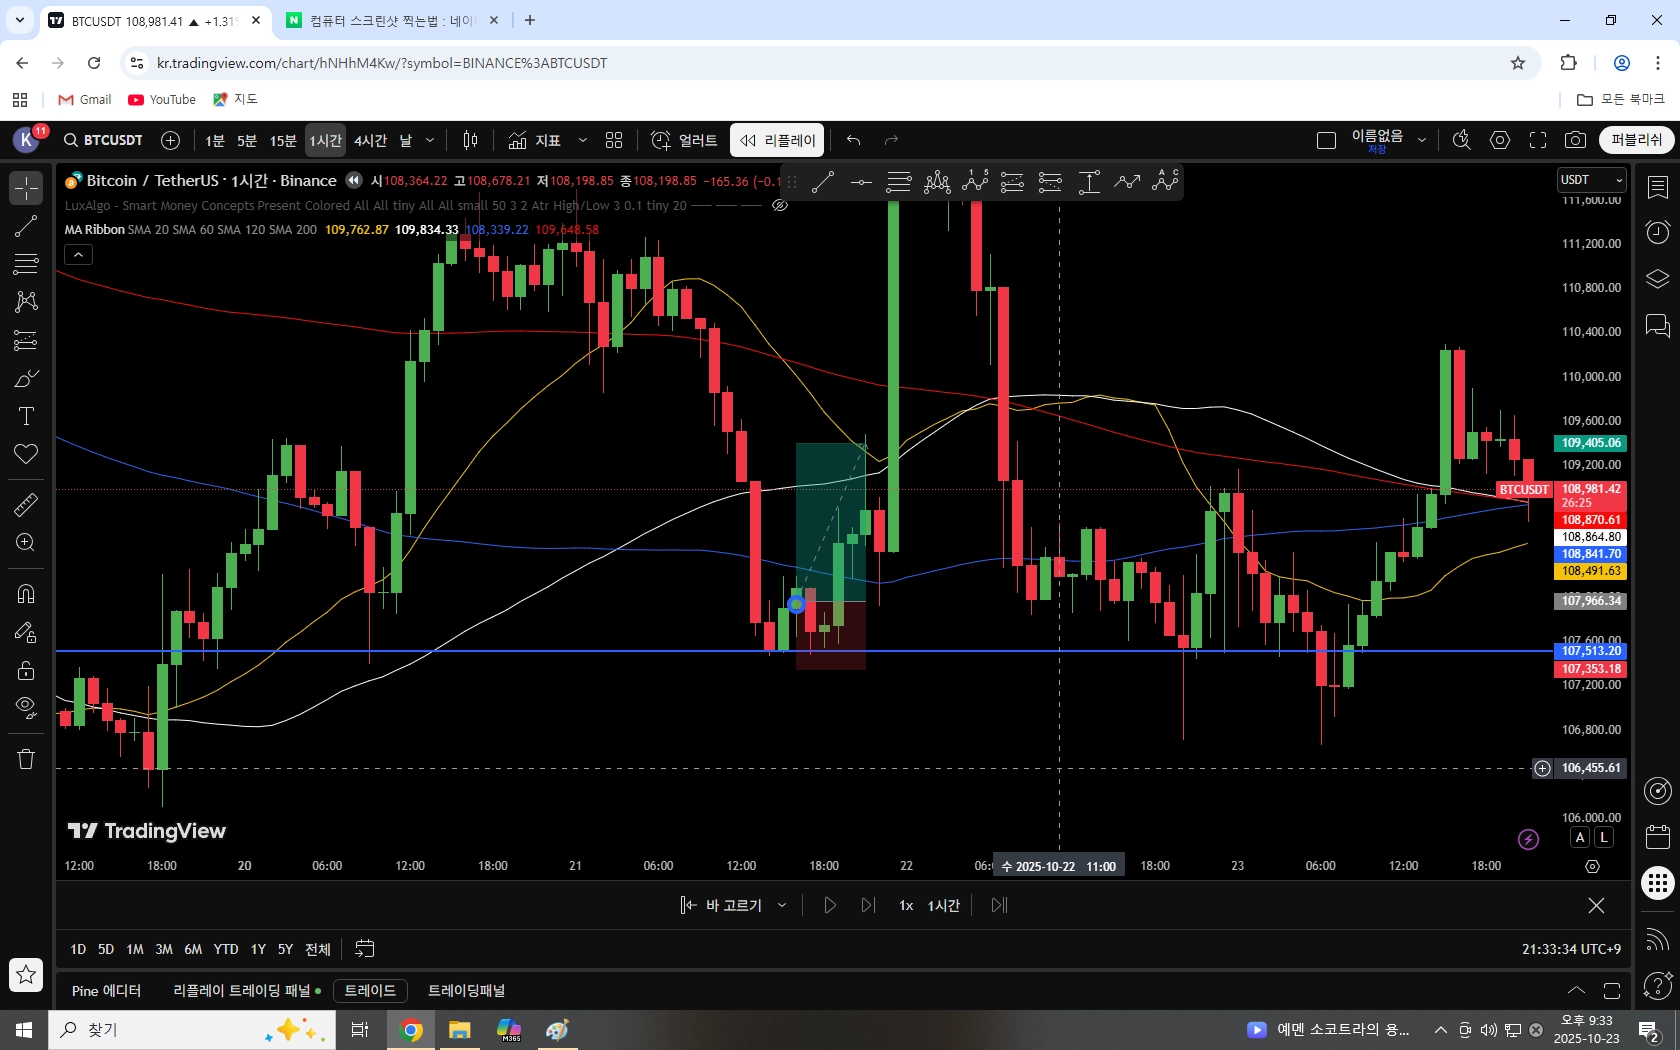
Task: Open Chrome from the Windows taskbar
Action: 411,1030
